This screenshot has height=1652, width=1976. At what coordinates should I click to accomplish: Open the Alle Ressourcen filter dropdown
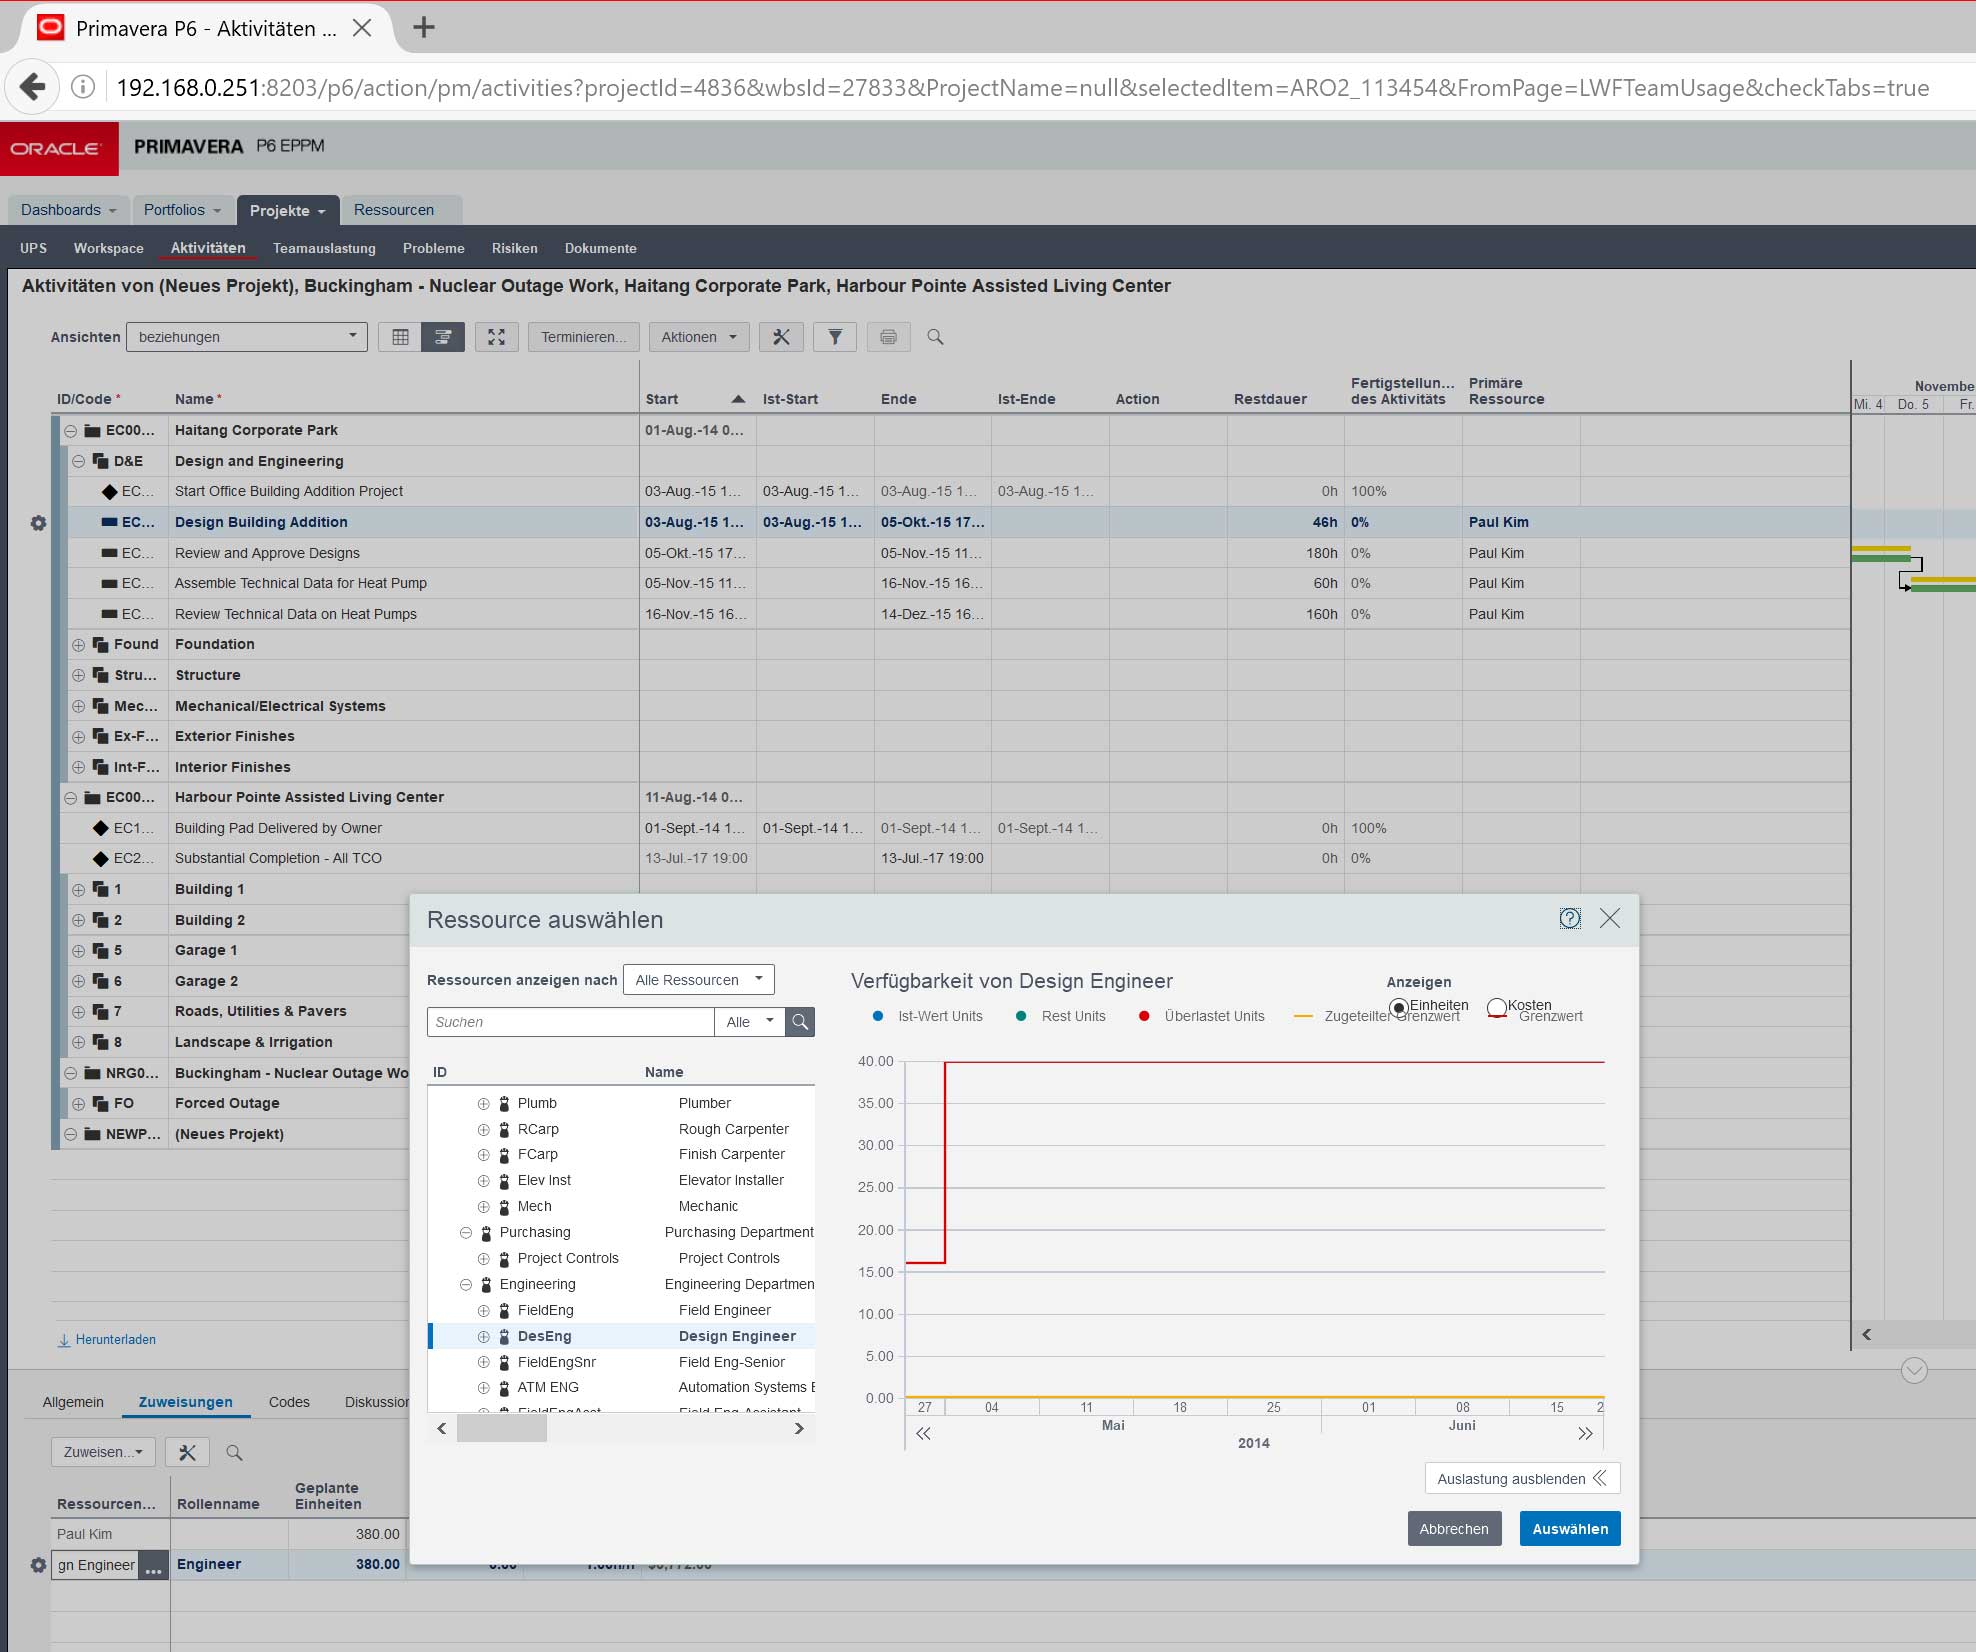[699, 980]
